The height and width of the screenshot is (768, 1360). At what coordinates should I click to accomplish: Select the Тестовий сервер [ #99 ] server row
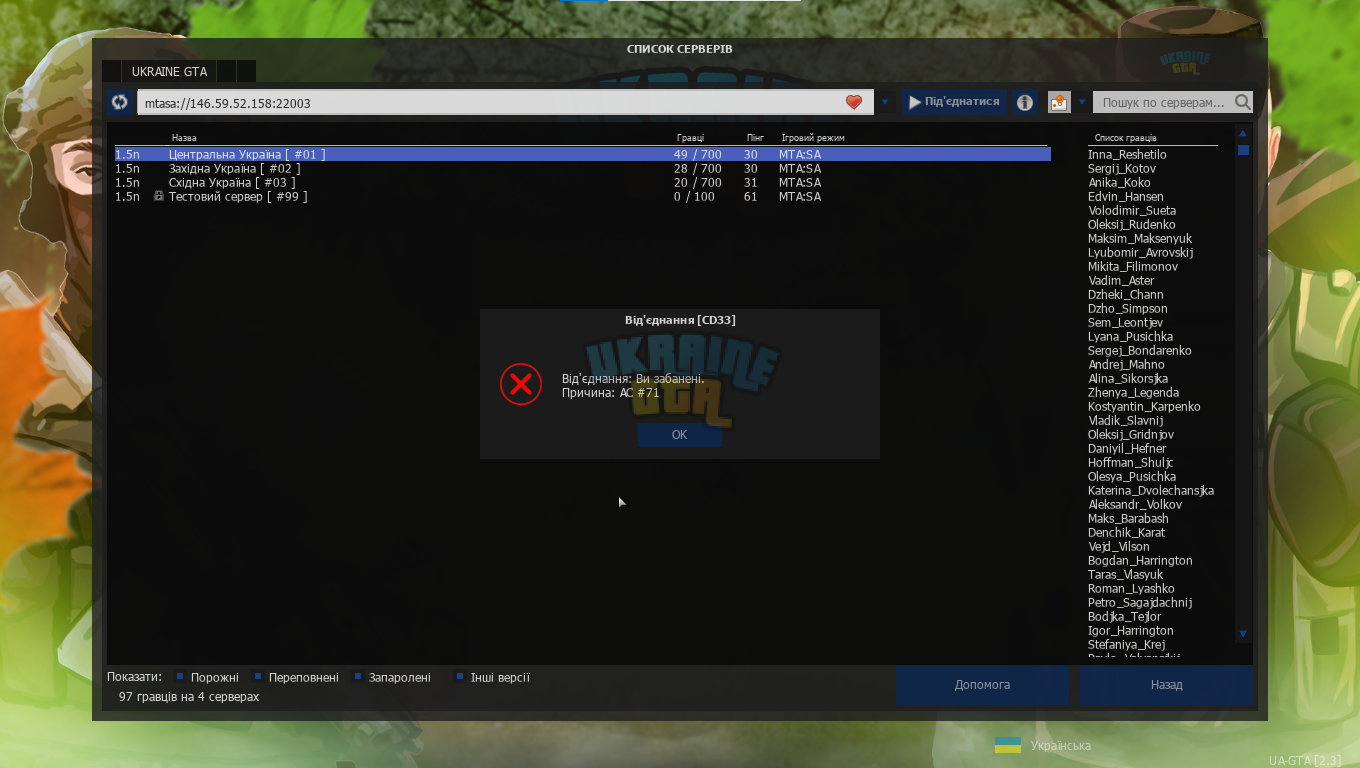point(582,197)
